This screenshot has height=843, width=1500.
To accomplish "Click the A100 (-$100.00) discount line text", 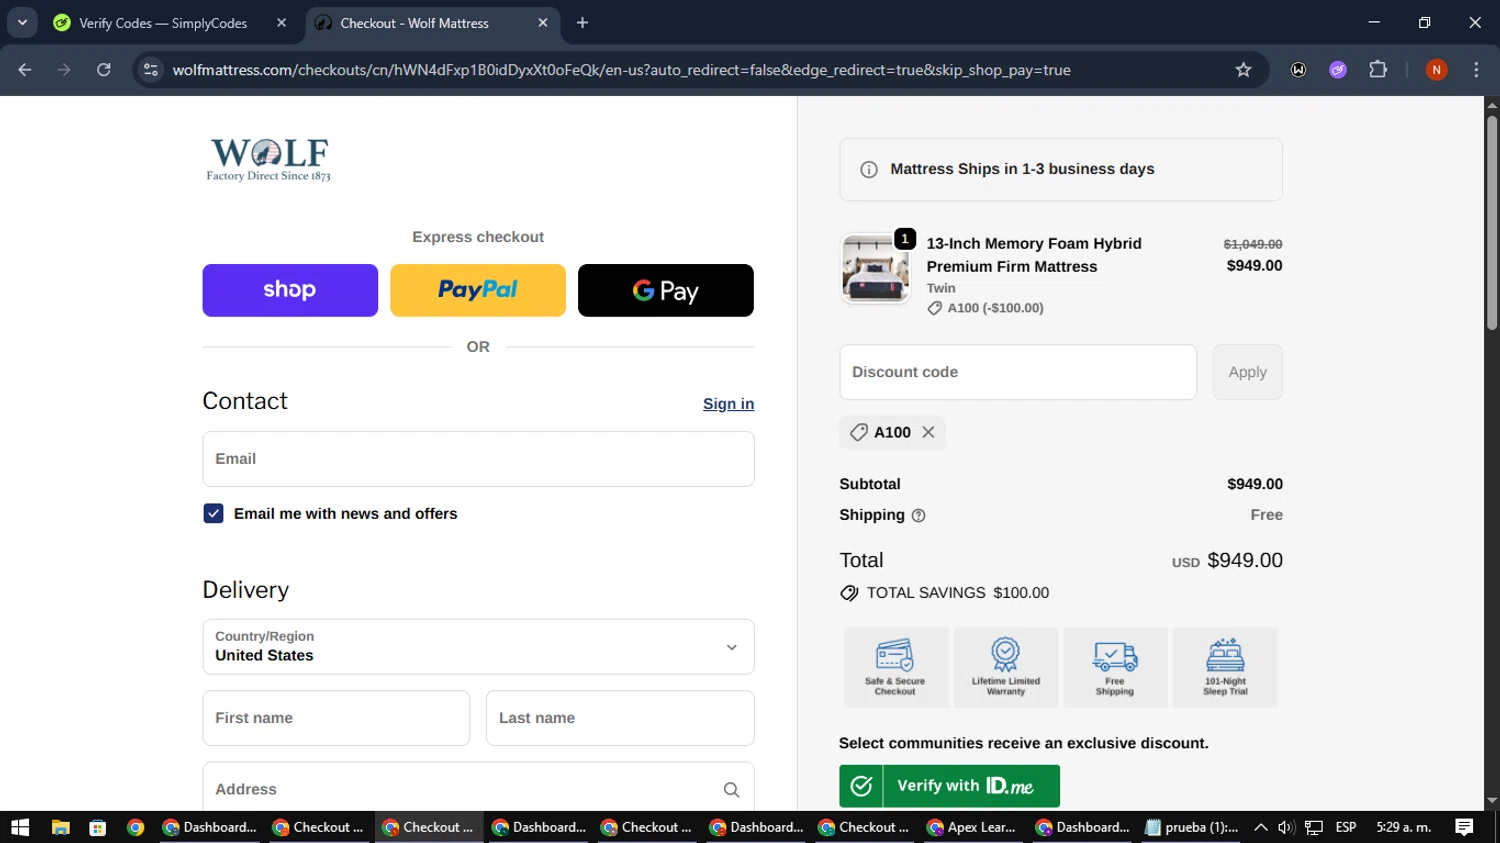I will (995, 308).
